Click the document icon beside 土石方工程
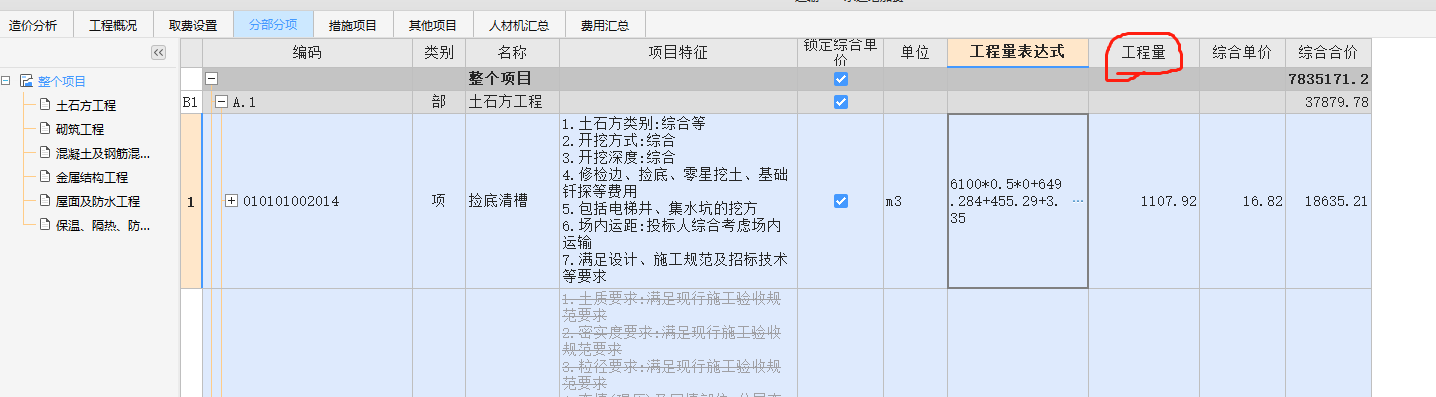The width and height of the screenshot is (1436, 397). 44,104
